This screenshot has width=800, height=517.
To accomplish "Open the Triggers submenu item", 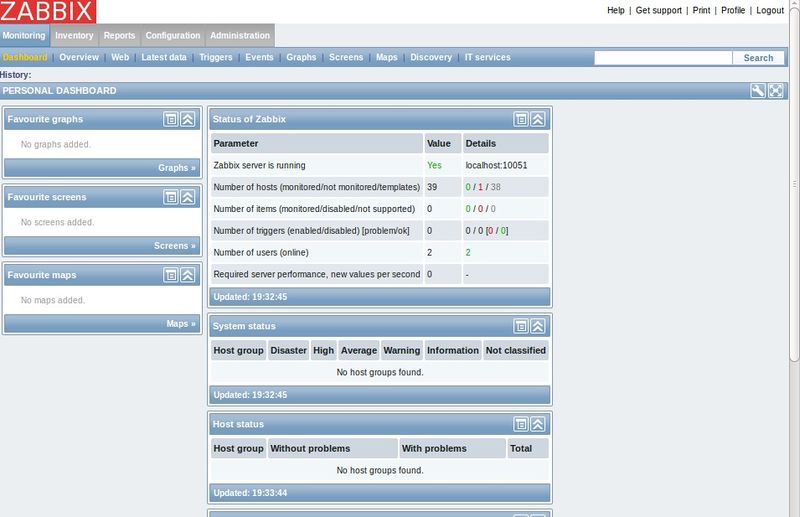I will point(216,57).
